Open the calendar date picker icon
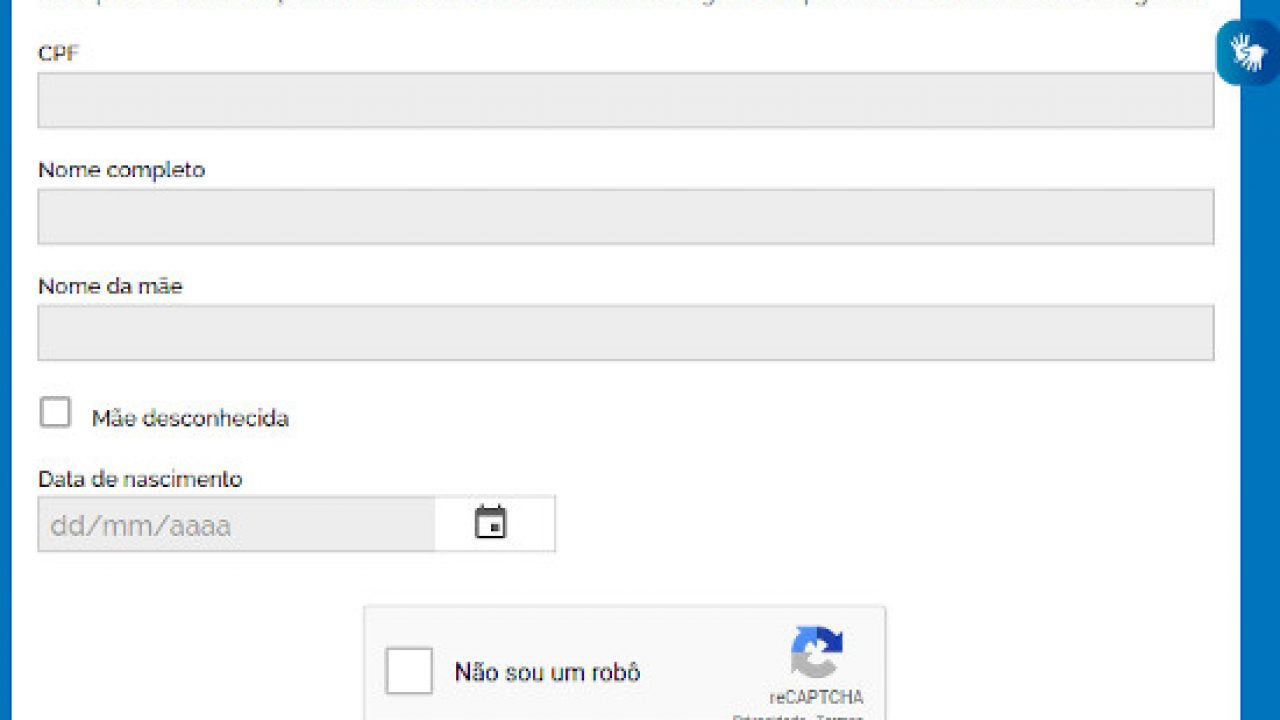This screenshot has height=720, width=1280. click(x=490, y=522)
